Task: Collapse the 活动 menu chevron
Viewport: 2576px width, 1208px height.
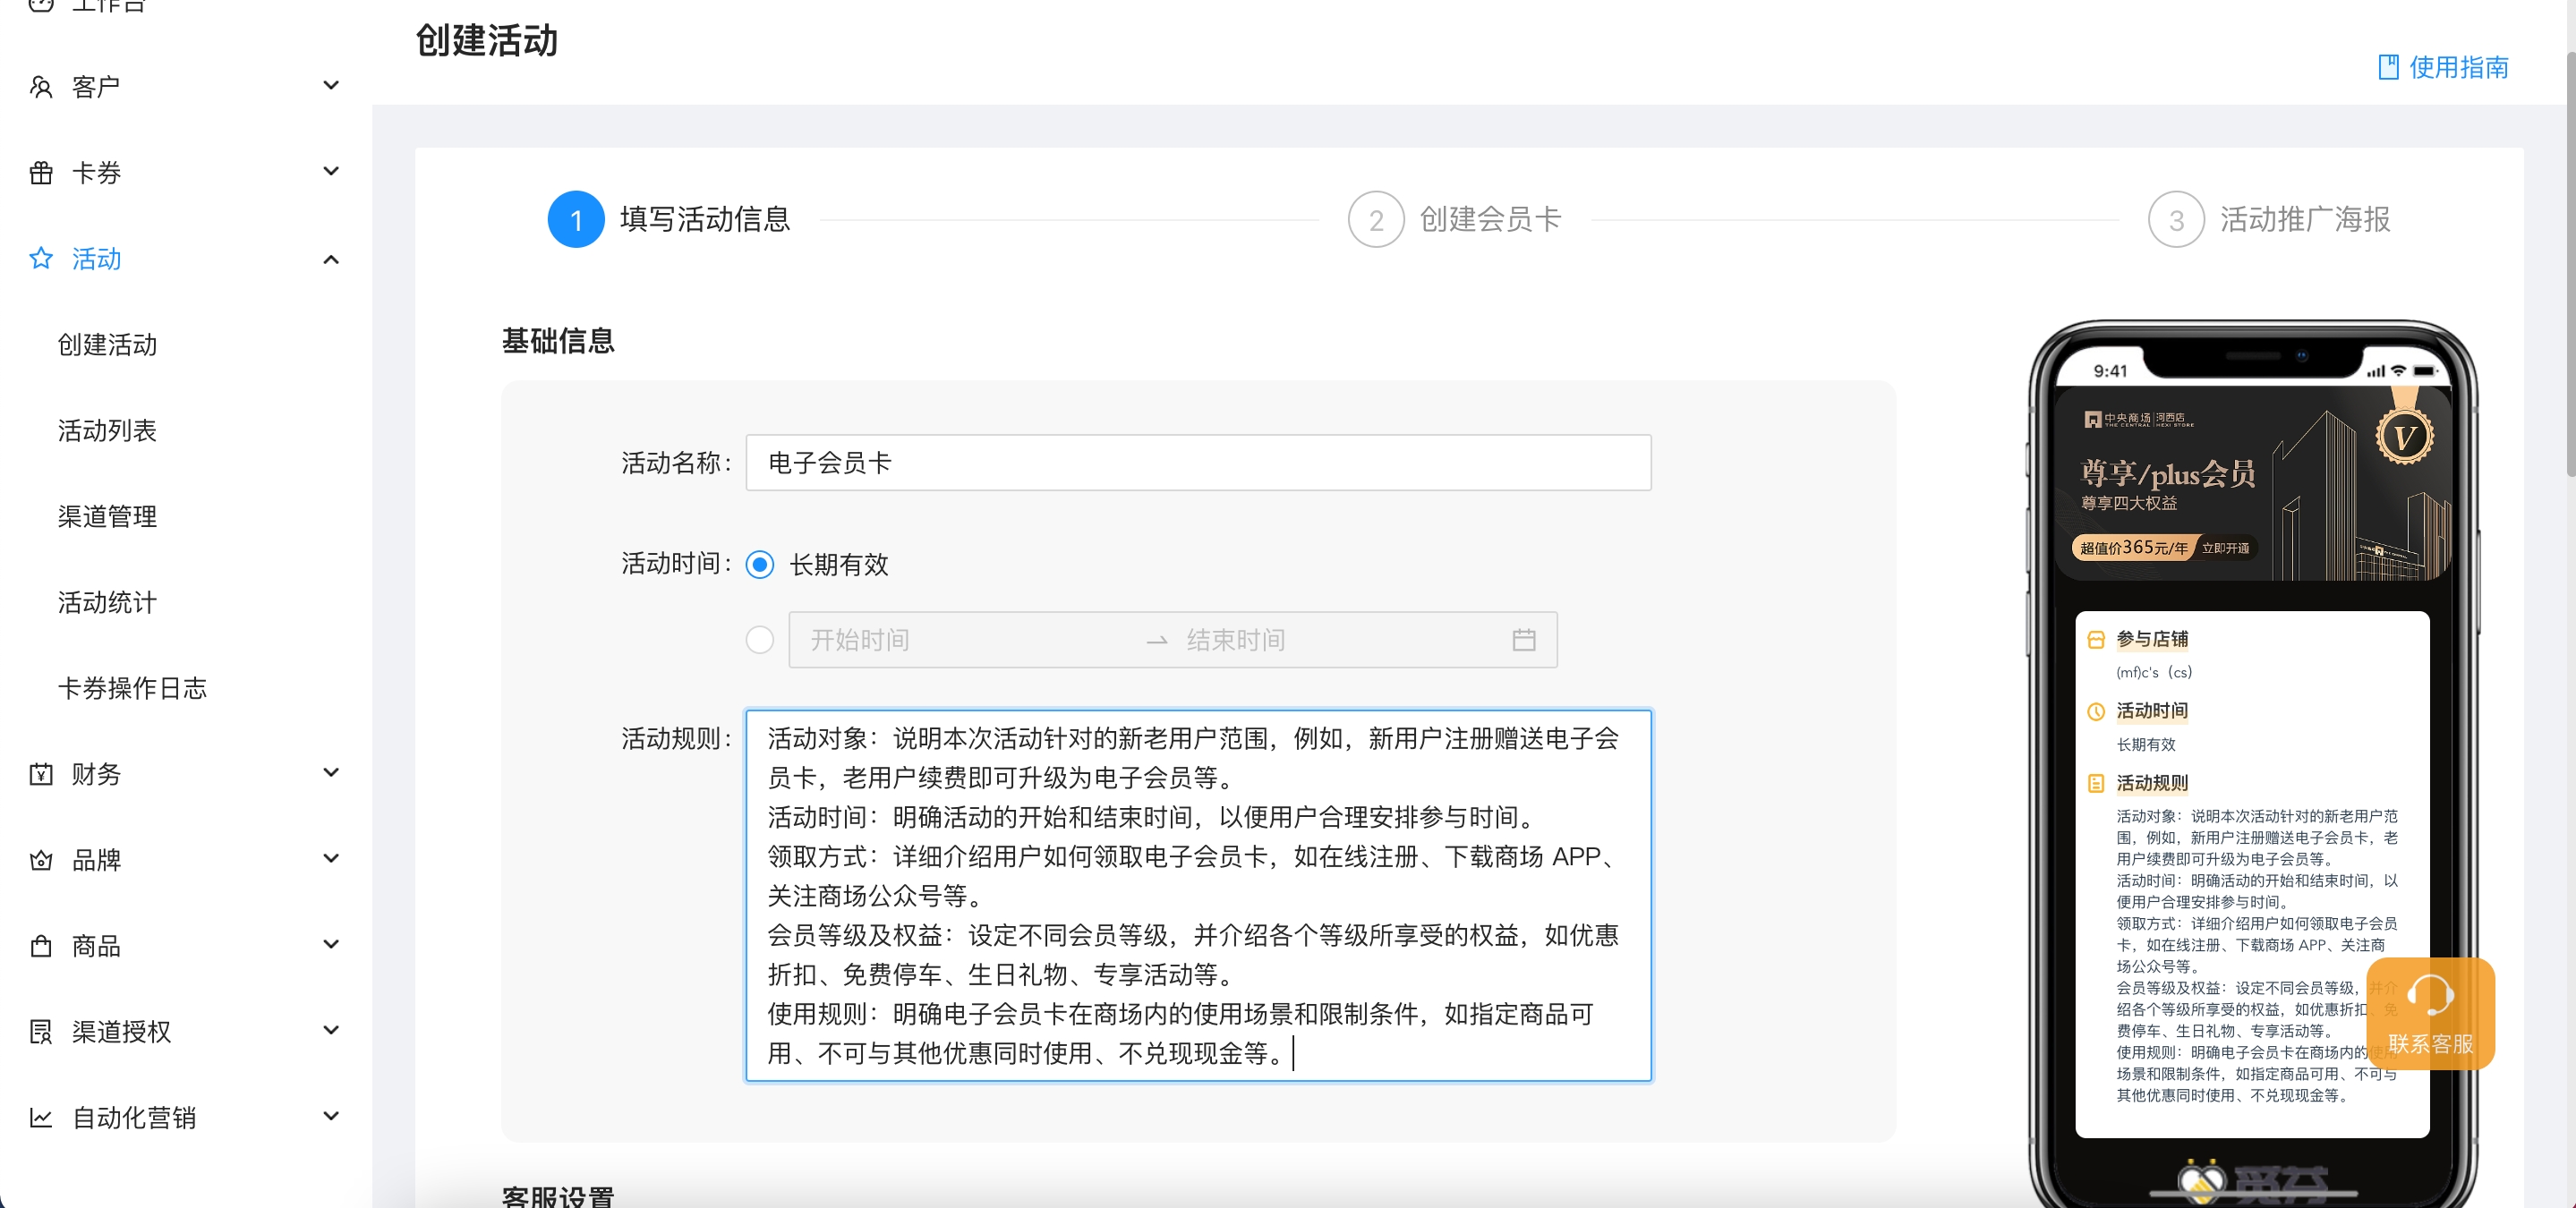Action: click(x=331, y=260)
